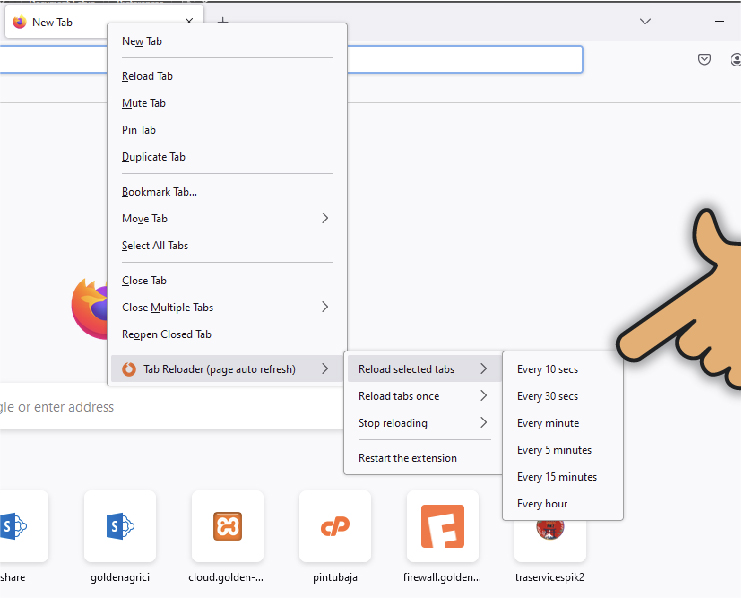Expand the Move Tab submenu

228,218
